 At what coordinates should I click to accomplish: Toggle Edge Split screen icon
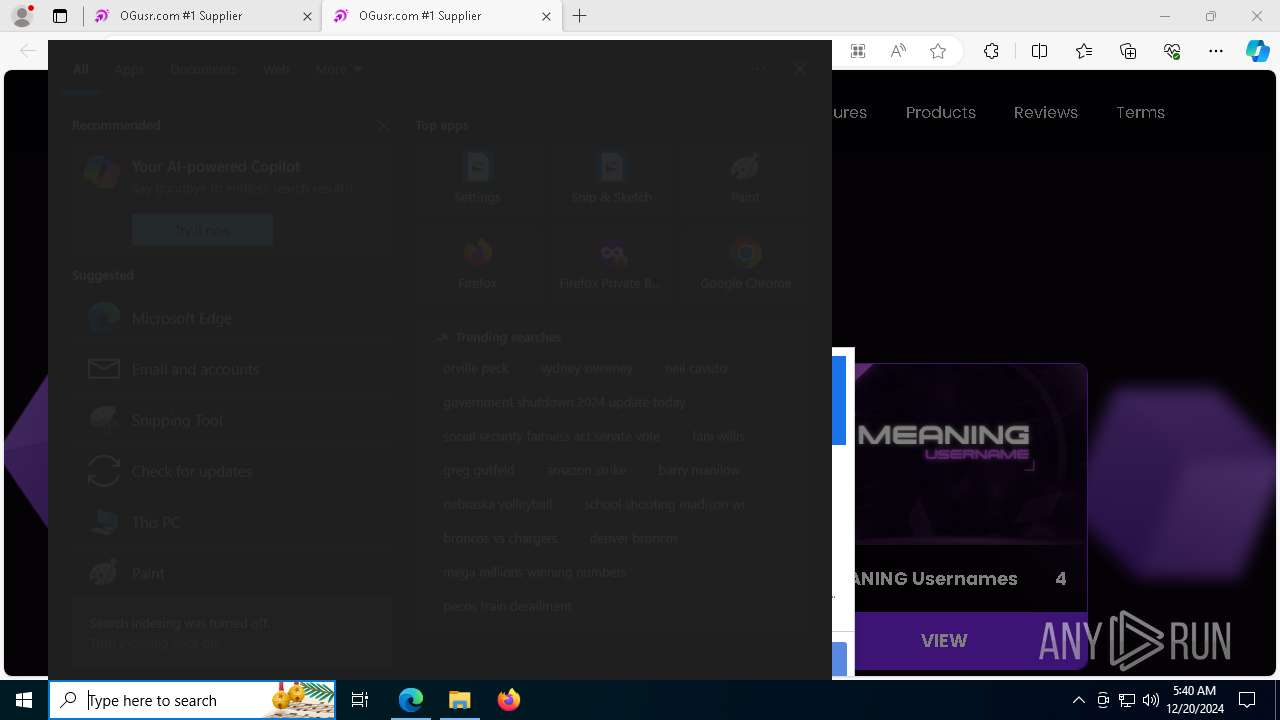1039,51
